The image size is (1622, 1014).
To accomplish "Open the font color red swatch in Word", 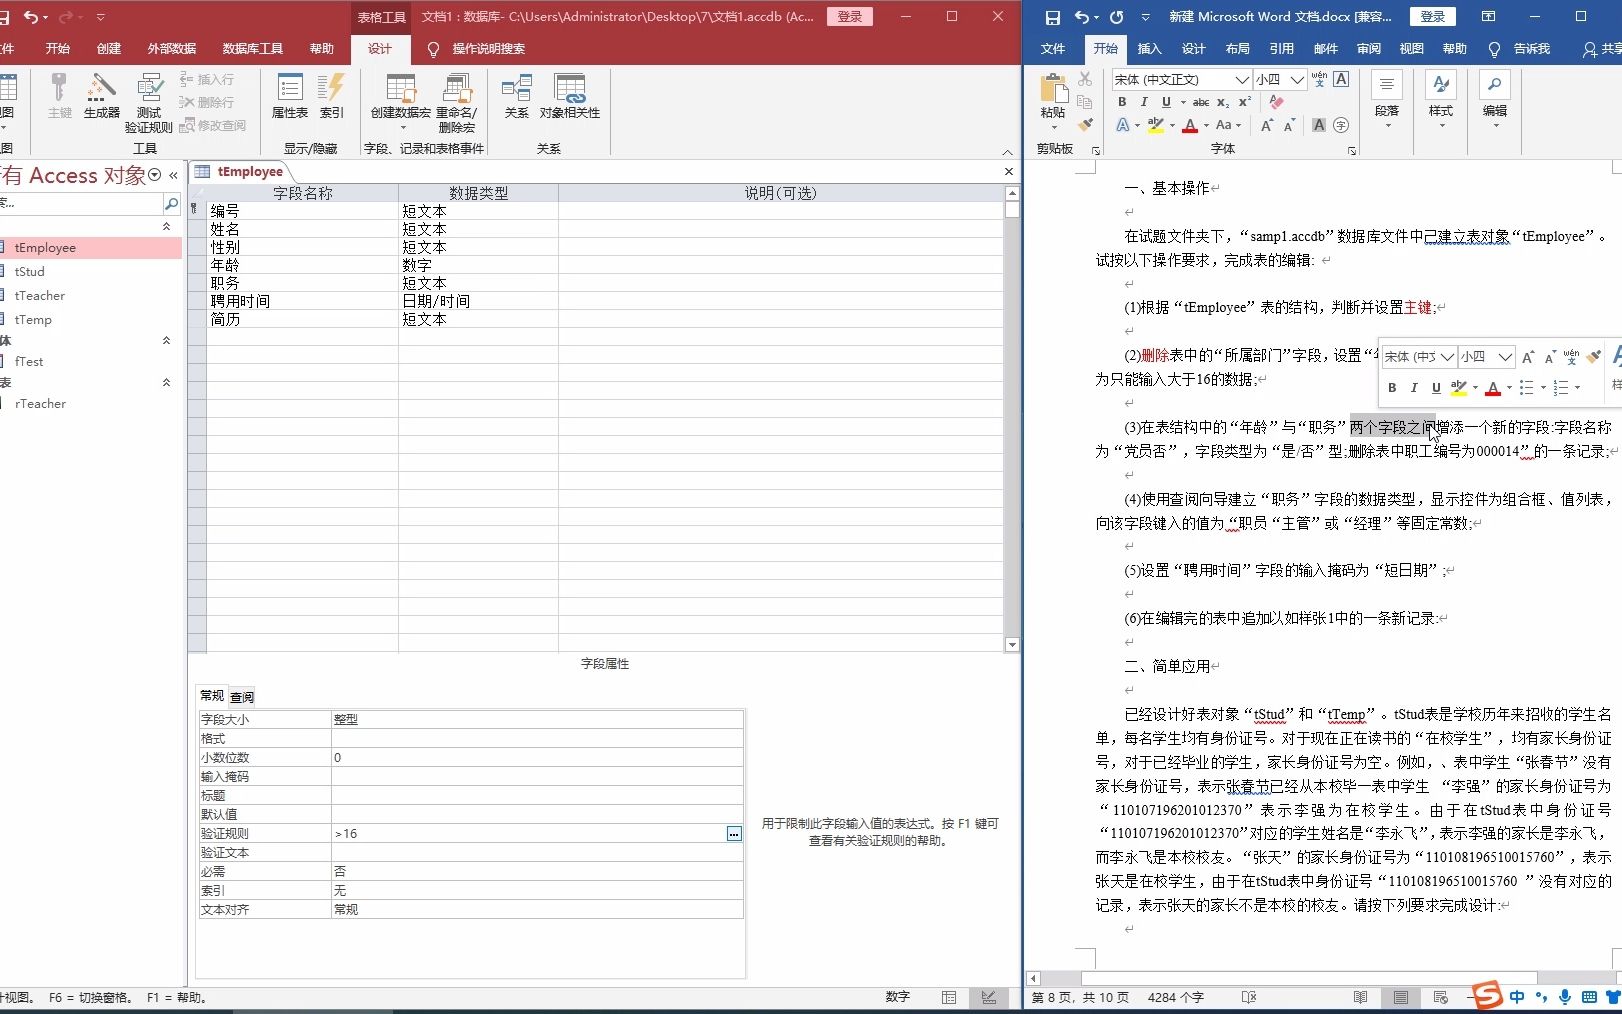I will point(1189,124).
